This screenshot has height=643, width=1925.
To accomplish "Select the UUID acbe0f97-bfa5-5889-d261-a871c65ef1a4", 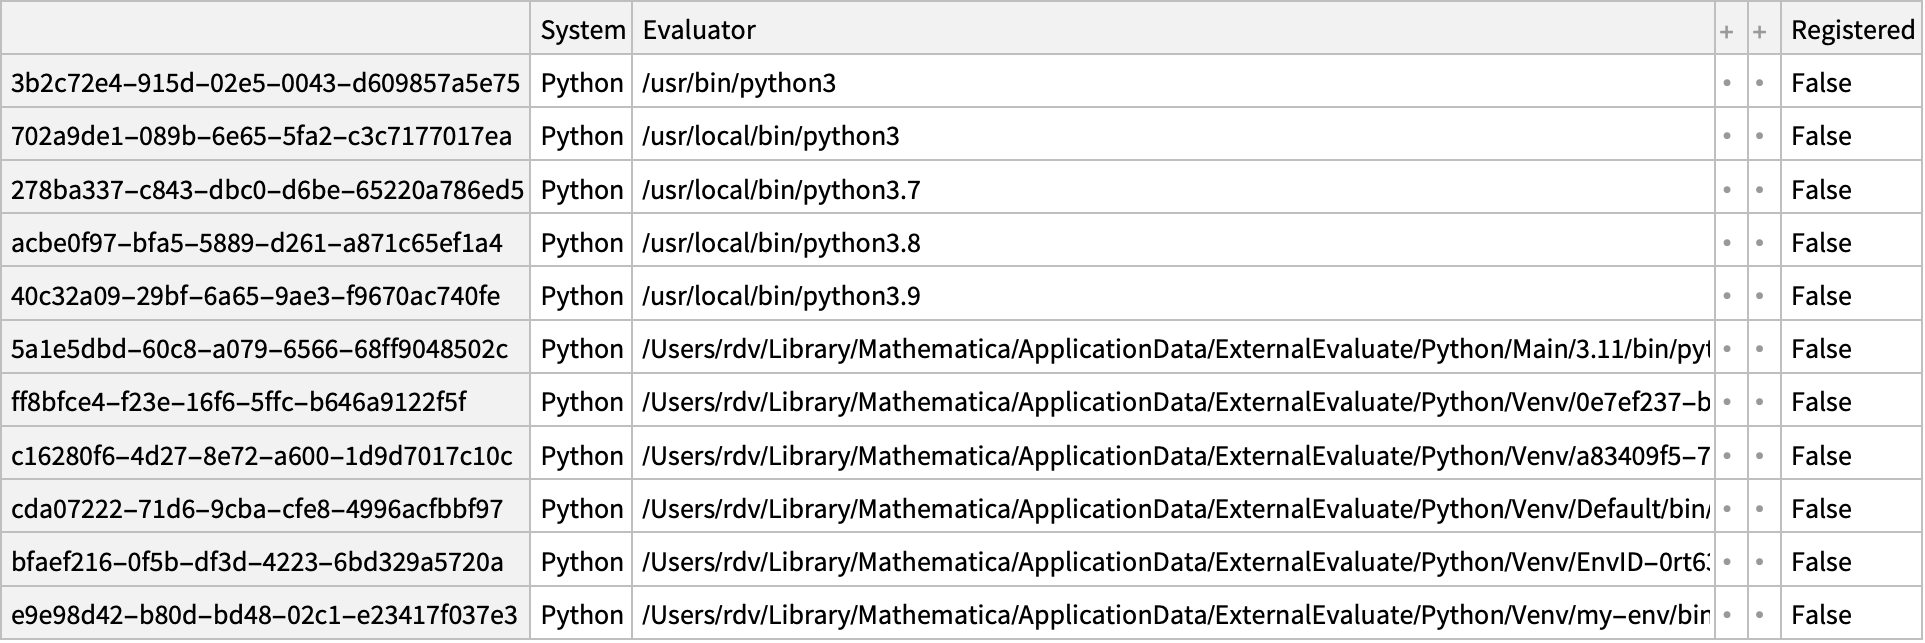I will tap(257, 243).
